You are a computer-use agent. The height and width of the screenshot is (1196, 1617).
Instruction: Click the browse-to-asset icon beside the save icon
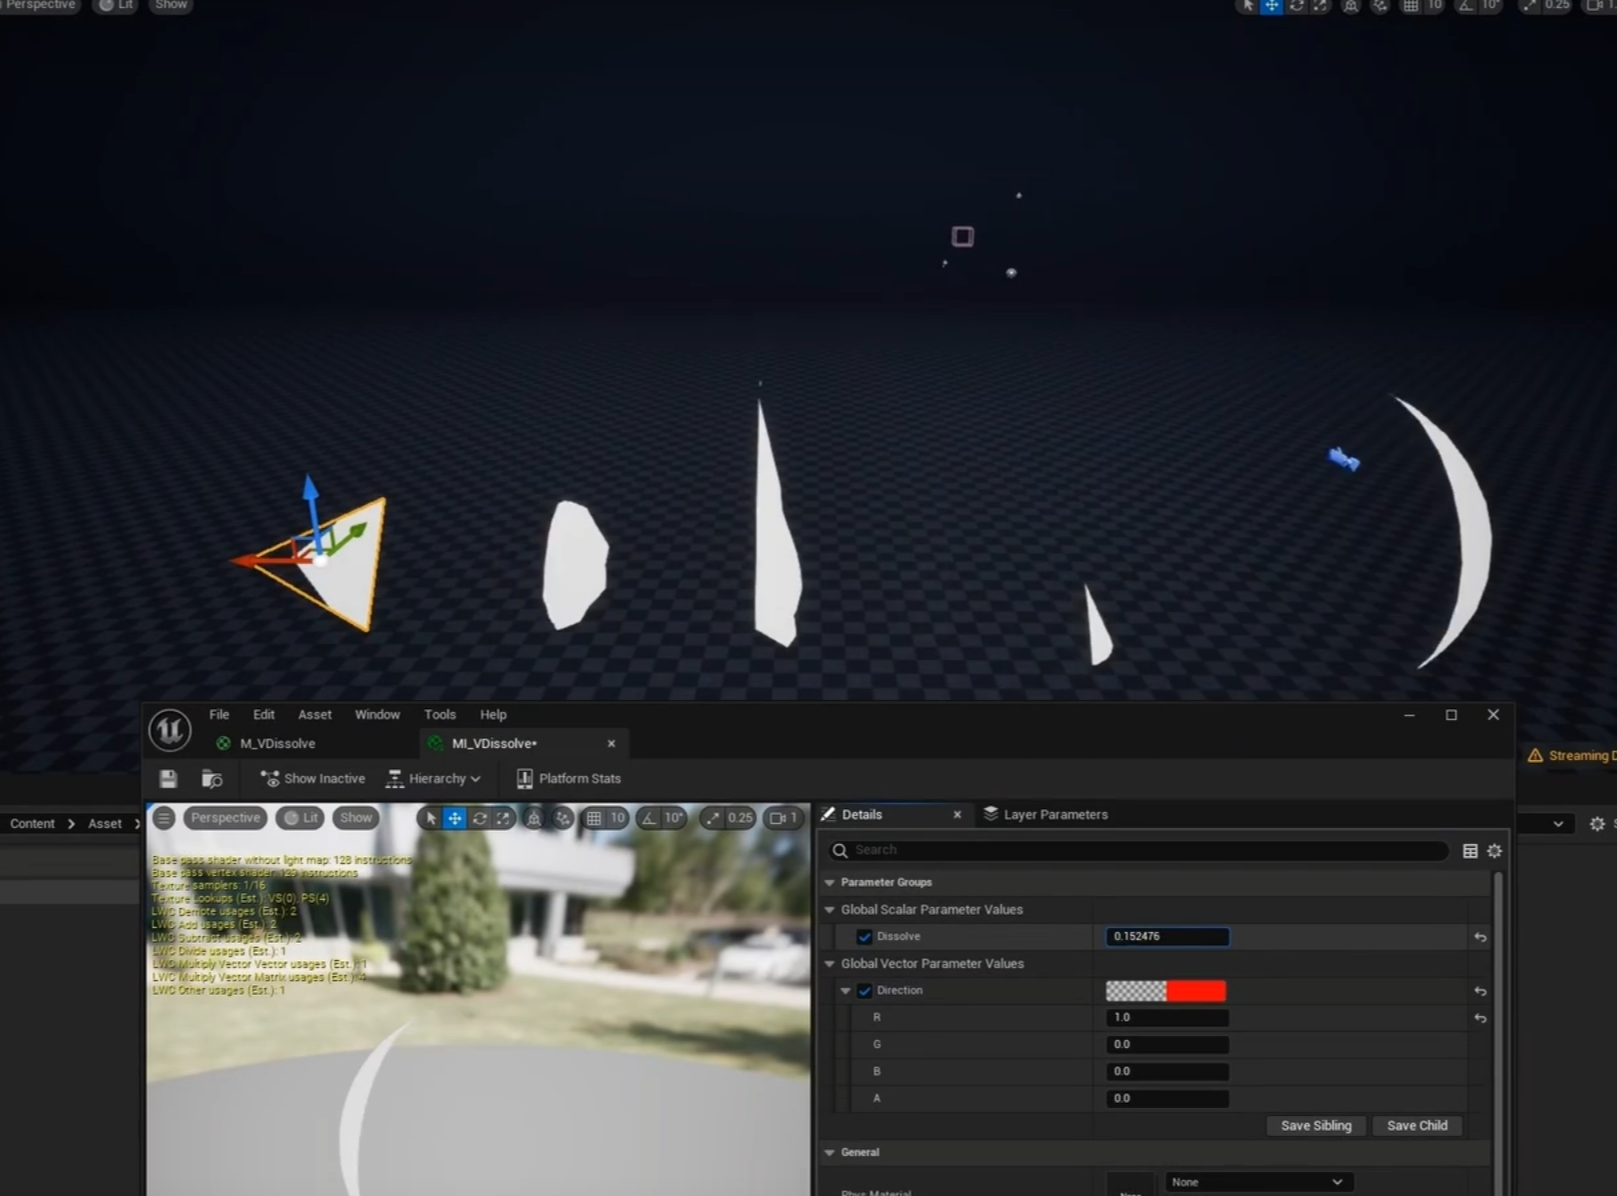coord(212,778)
